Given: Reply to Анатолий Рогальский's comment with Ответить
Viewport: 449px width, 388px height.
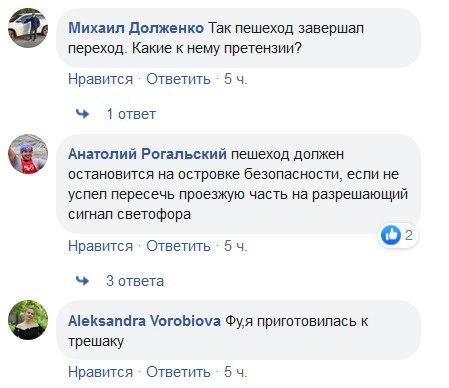Looking at the screenshot, I should click(178, 246).
